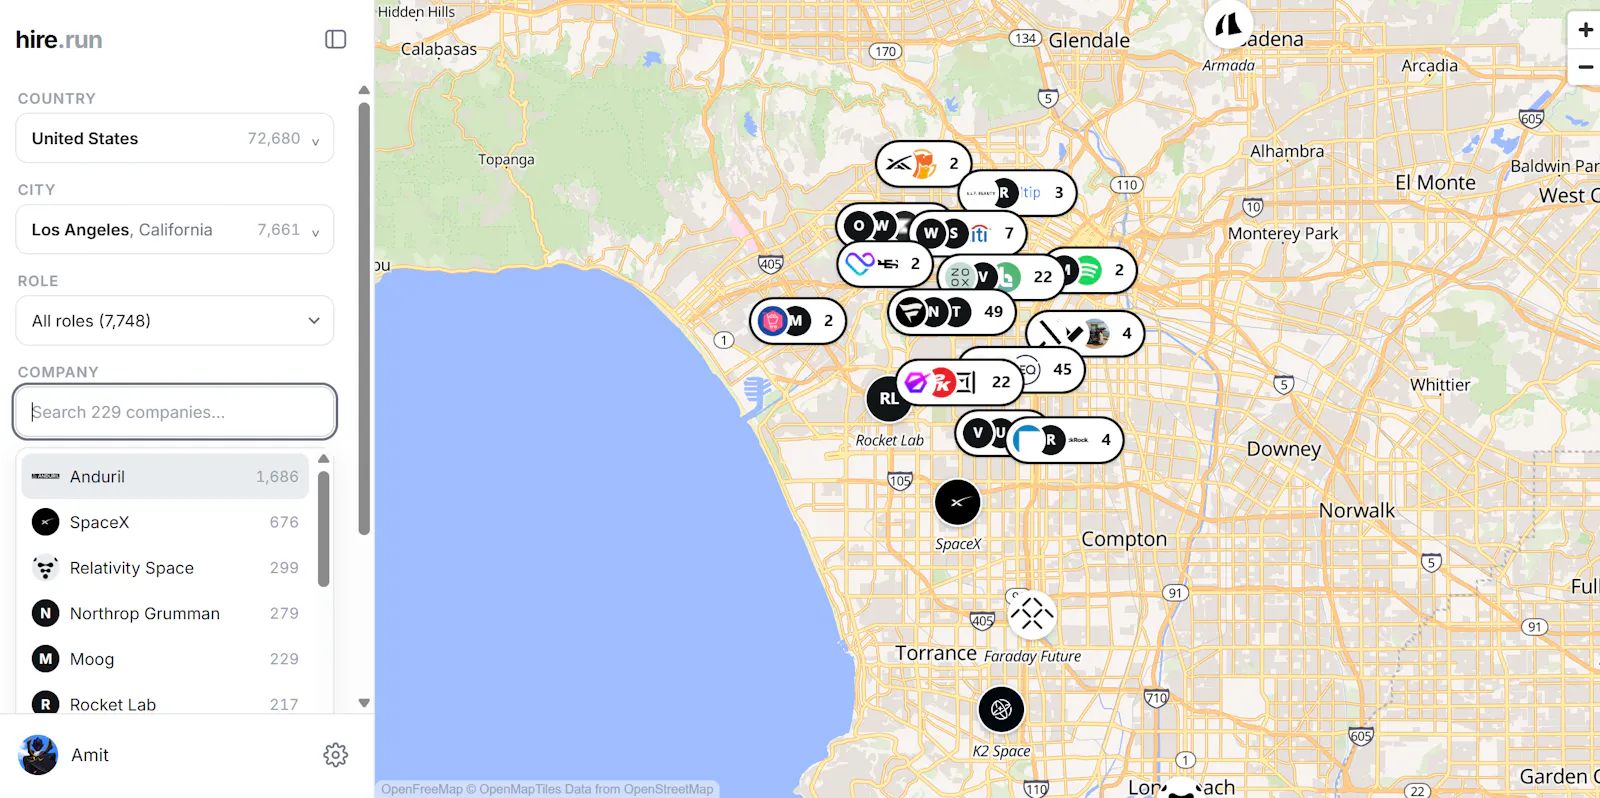Open the 4 cluster with the BlackRock logo
Viewport: 1600px width, 798px height.
click(x=1065, y=440)
